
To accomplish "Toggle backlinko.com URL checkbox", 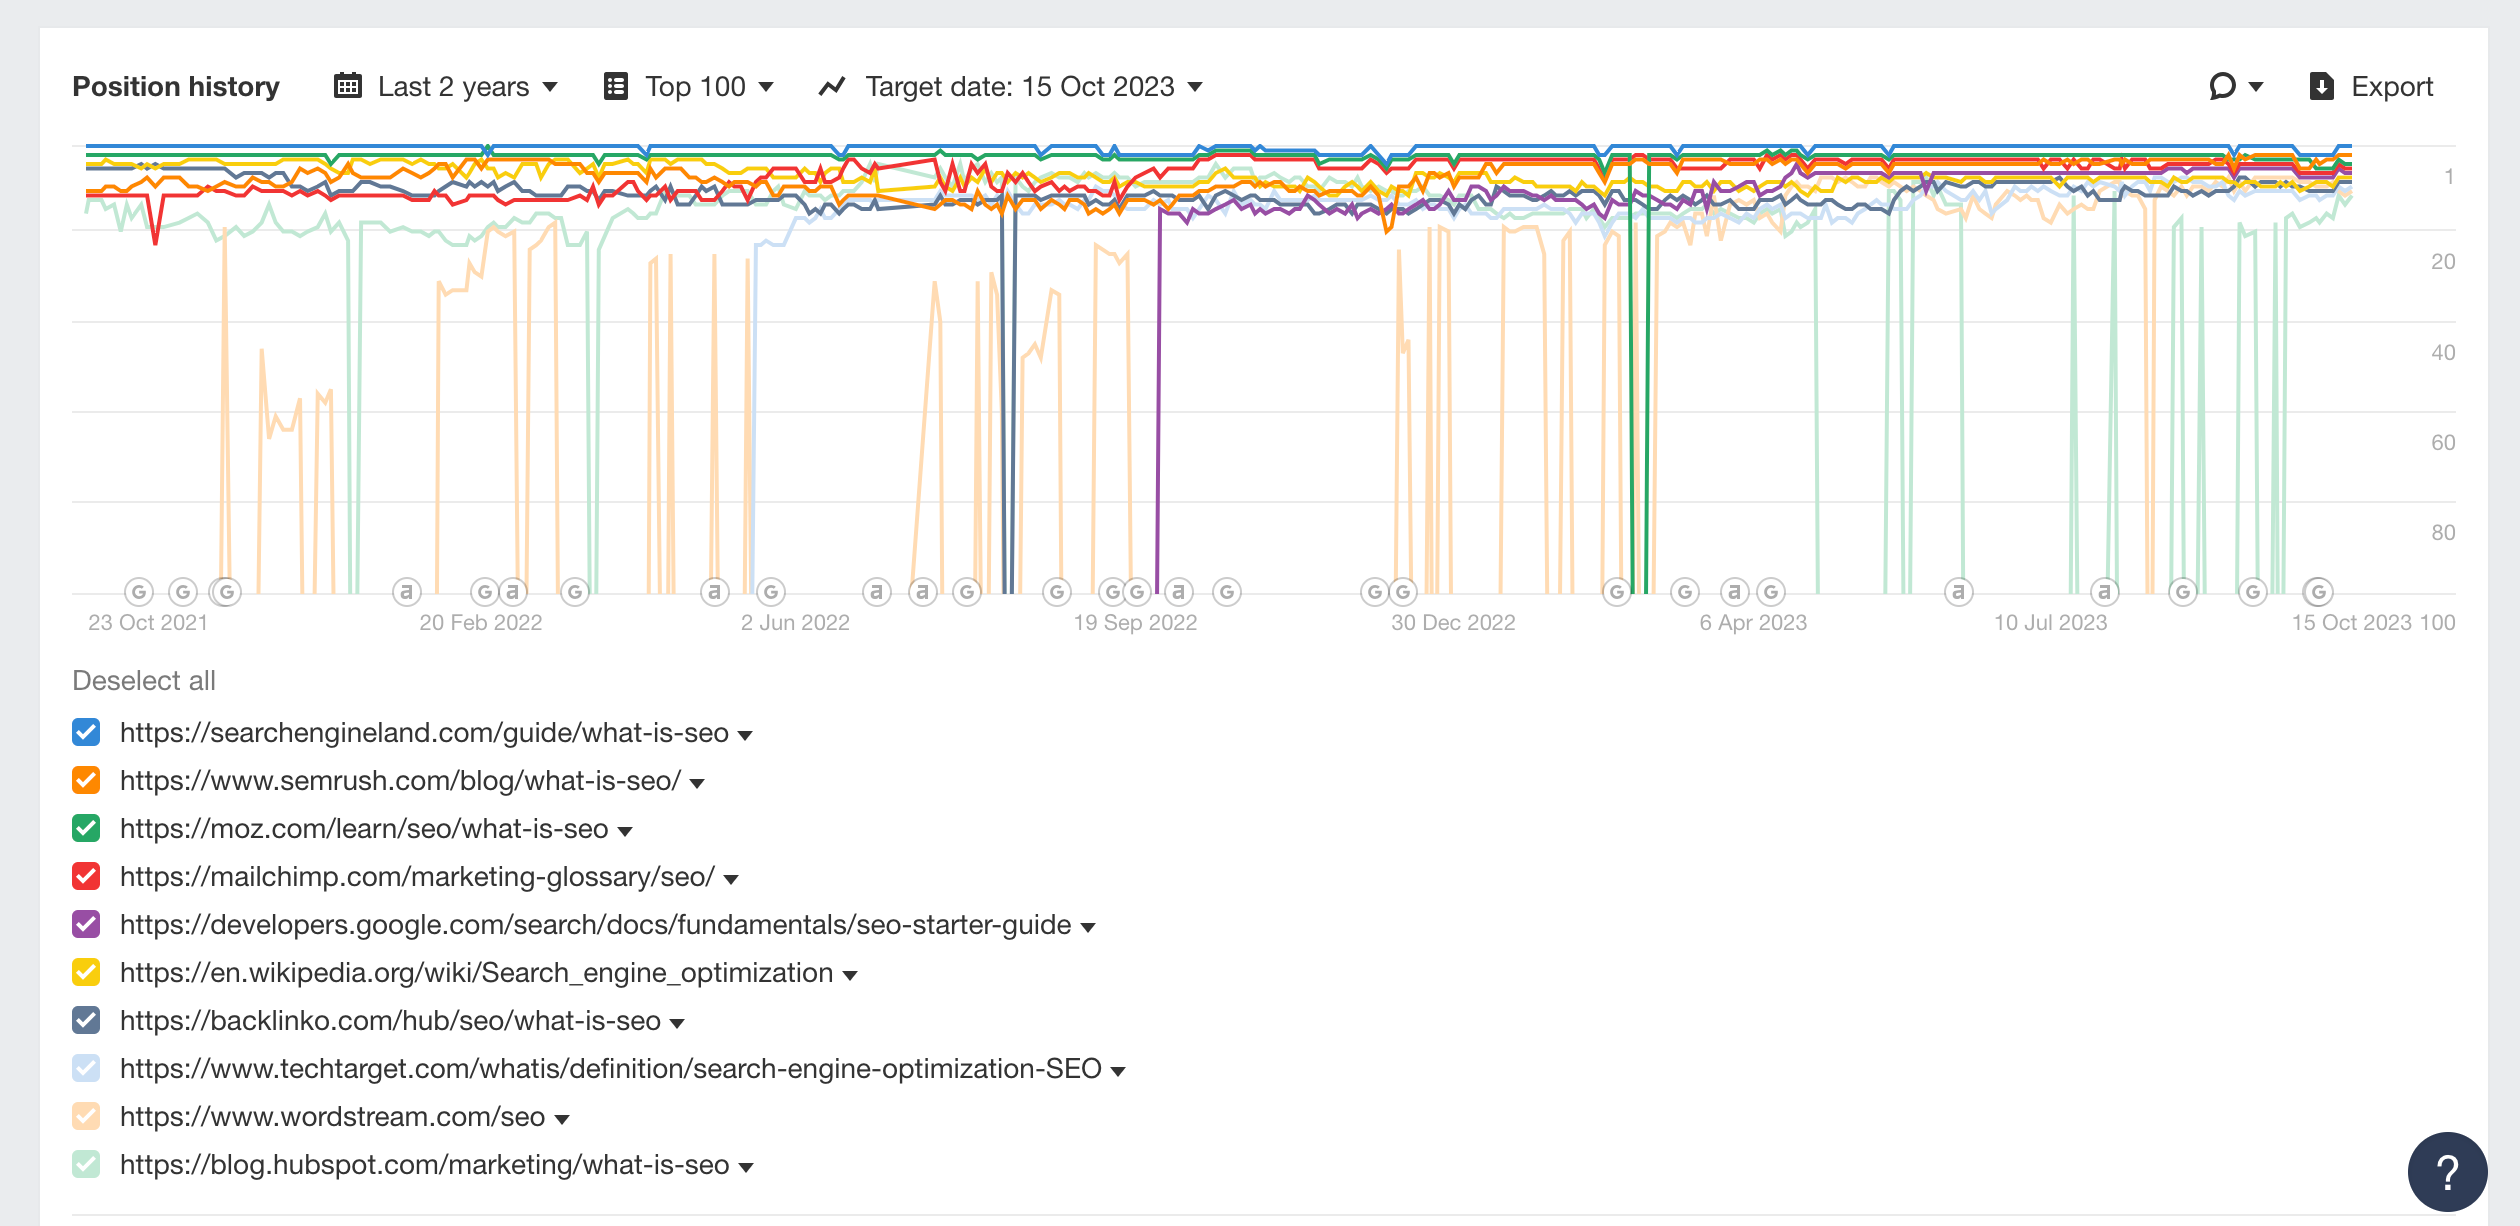I will (86, 1020).
